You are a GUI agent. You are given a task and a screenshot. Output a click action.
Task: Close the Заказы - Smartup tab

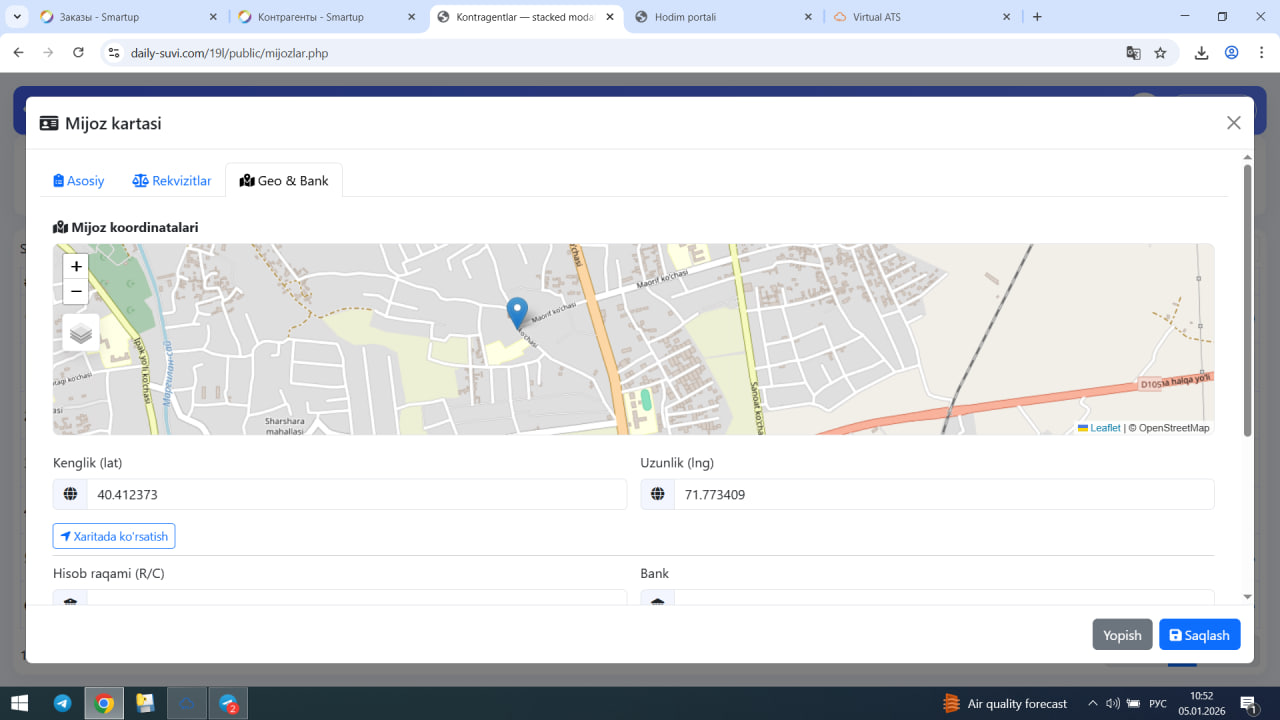(213, 17)
